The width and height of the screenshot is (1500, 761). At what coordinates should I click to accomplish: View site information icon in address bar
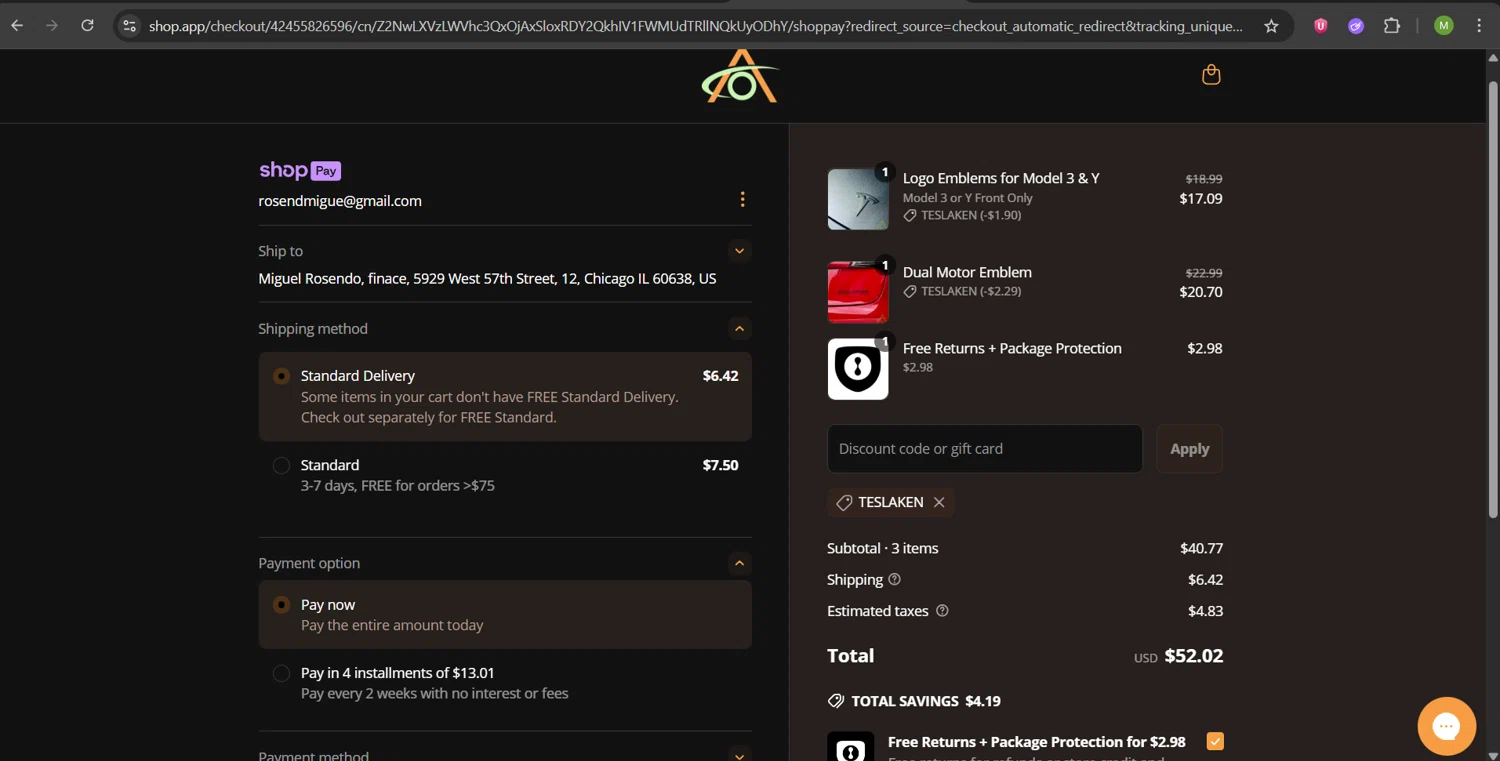129,26
